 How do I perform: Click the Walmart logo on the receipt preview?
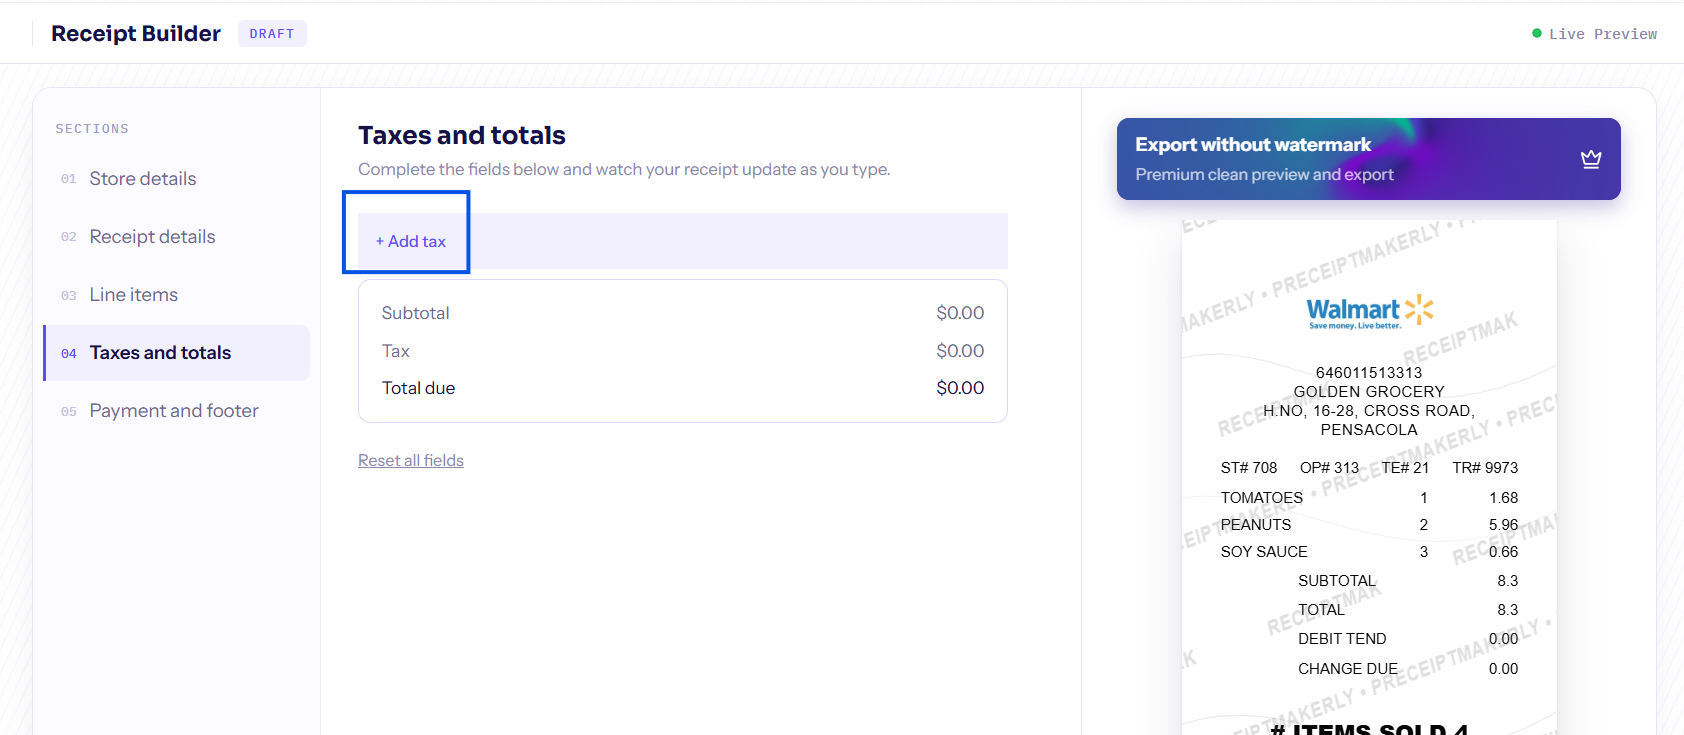click(x=1369, y=312)
